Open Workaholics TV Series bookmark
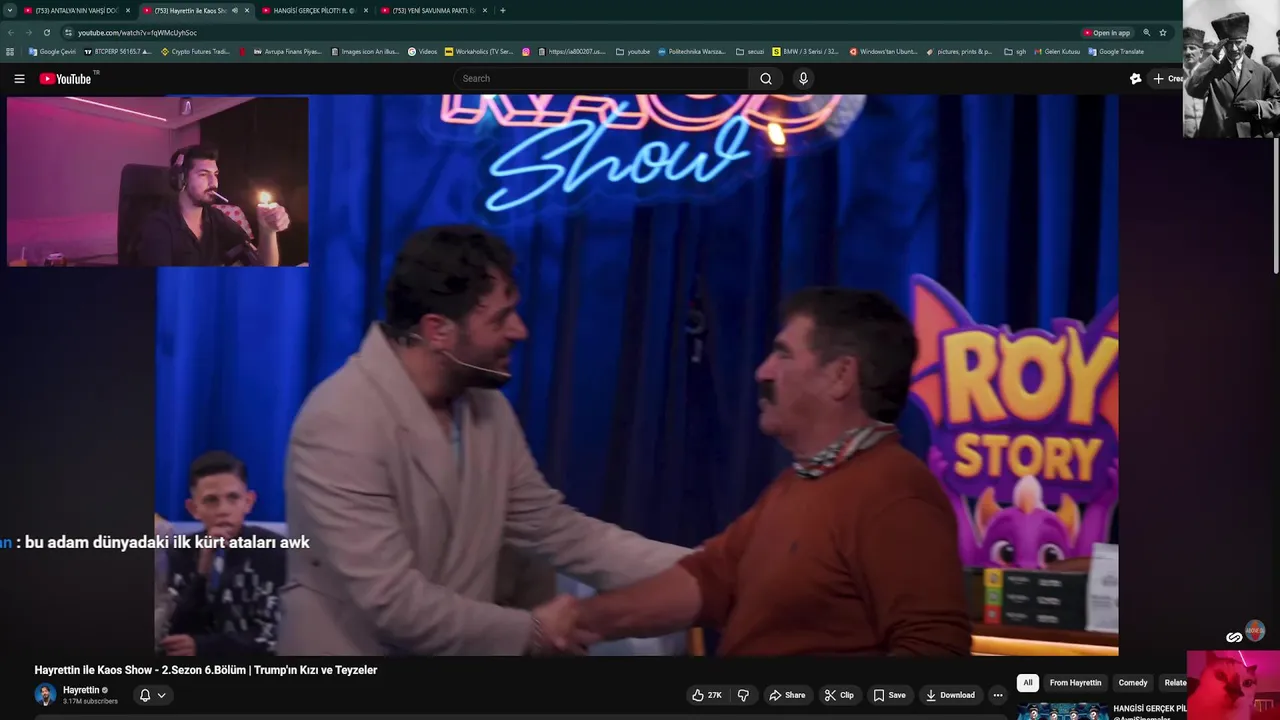The height and width of the screenshot is (720, 1280). (479, 52)
